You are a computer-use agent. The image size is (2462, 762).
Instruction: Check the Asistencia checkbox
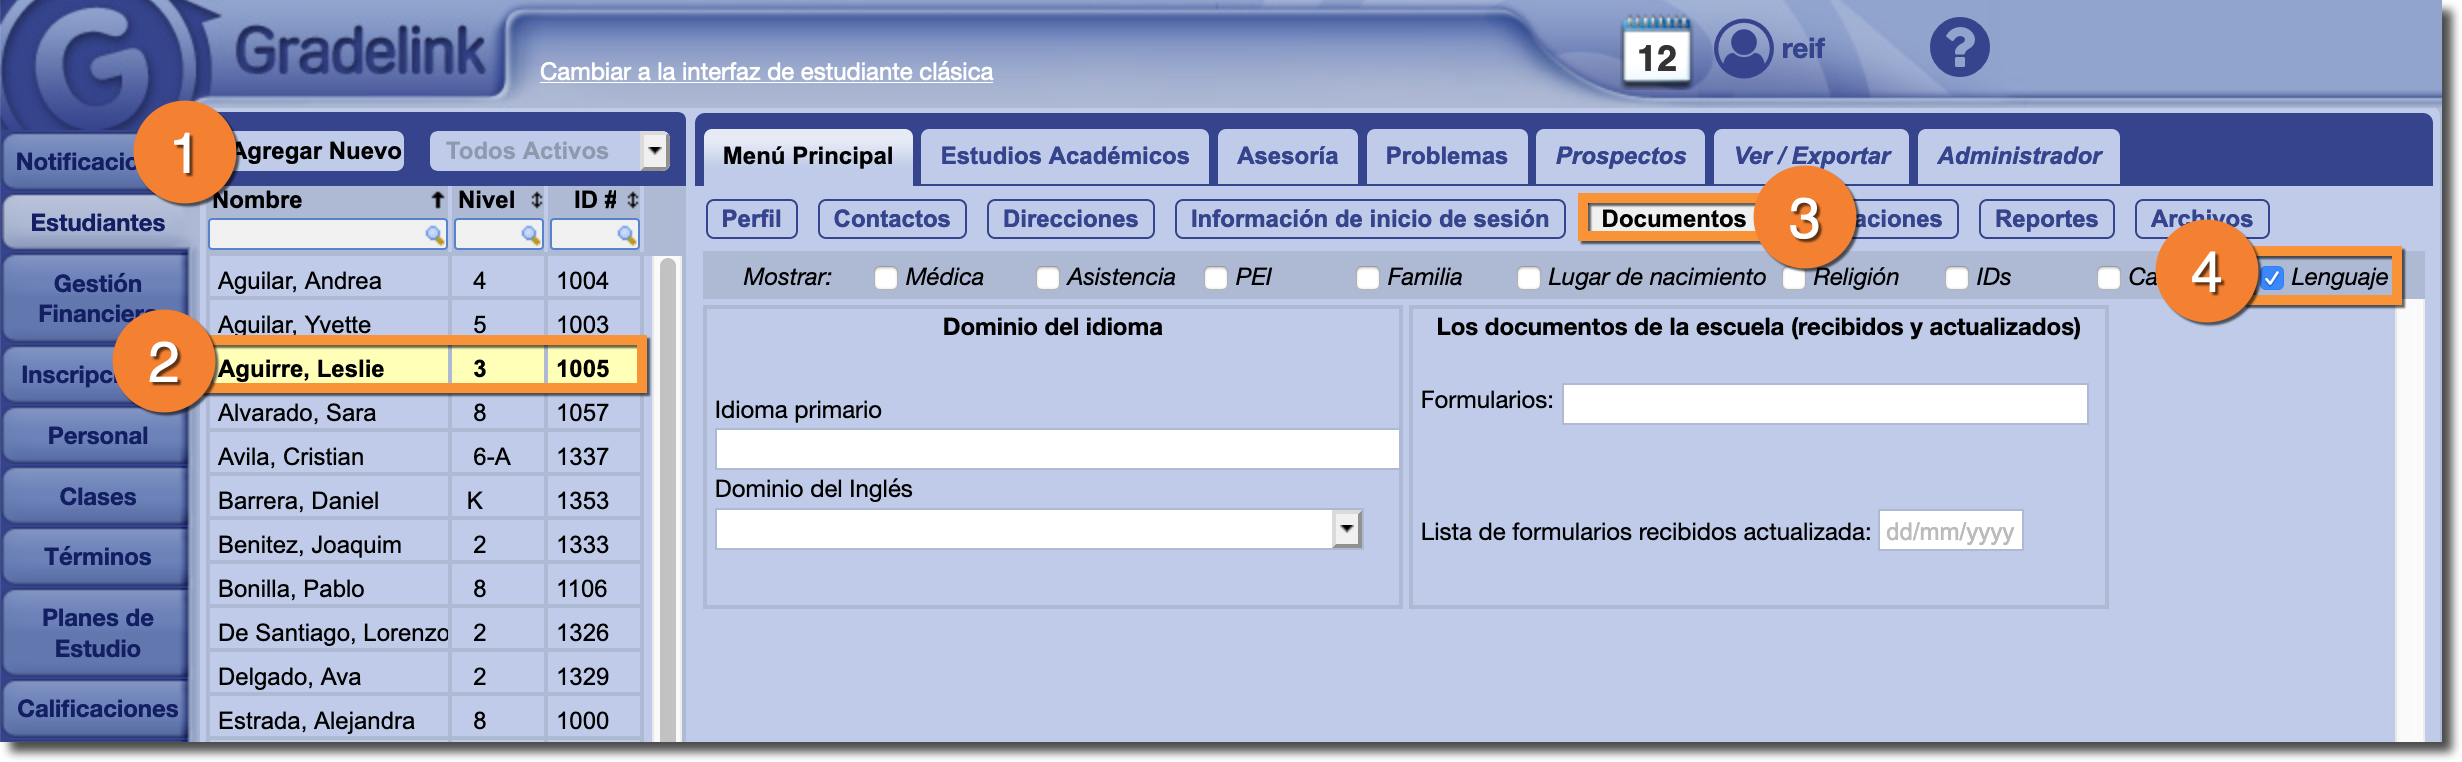[1047, 278]
